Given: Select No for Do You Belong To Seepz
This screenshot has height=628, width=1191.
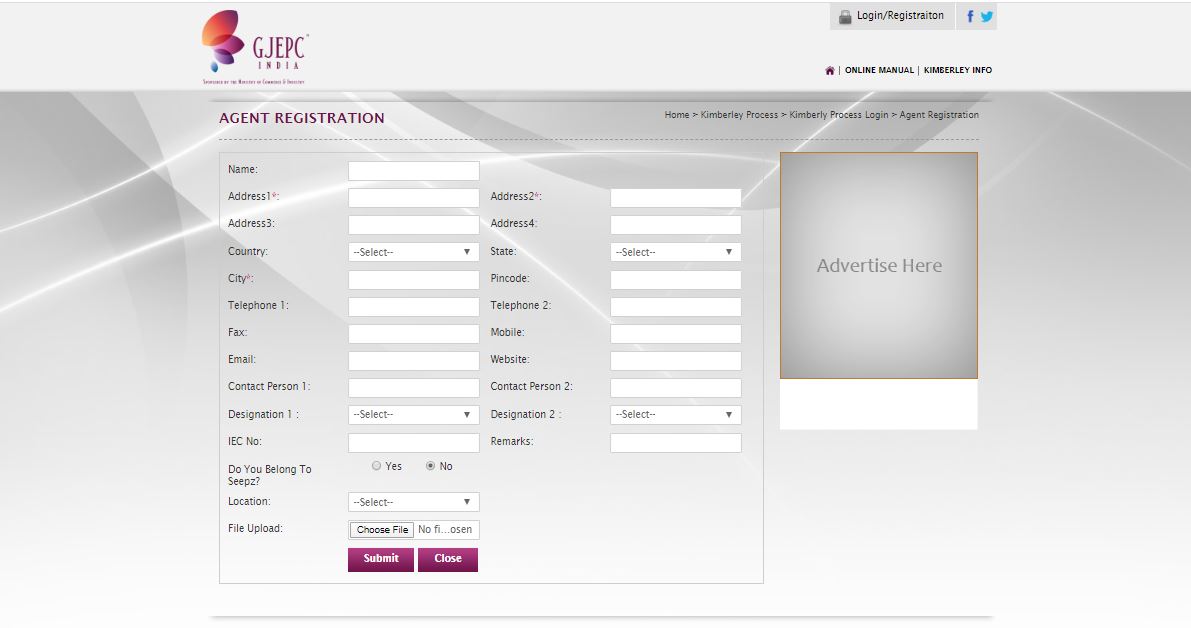Looking at the screenshot, I should point(430,465).
